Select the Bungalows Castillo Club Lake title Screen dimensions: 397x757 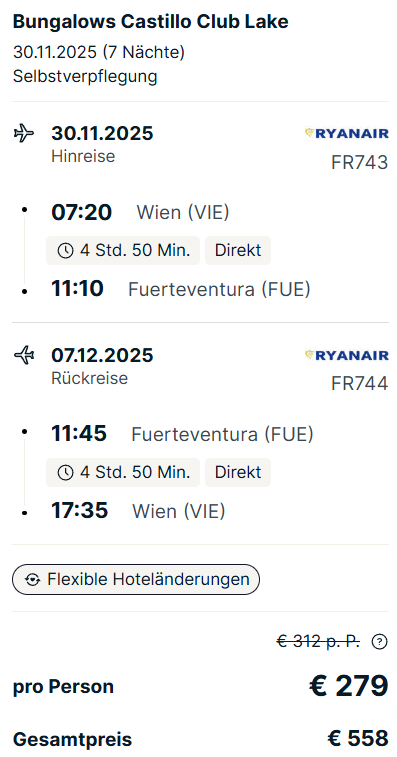[151, 22]
